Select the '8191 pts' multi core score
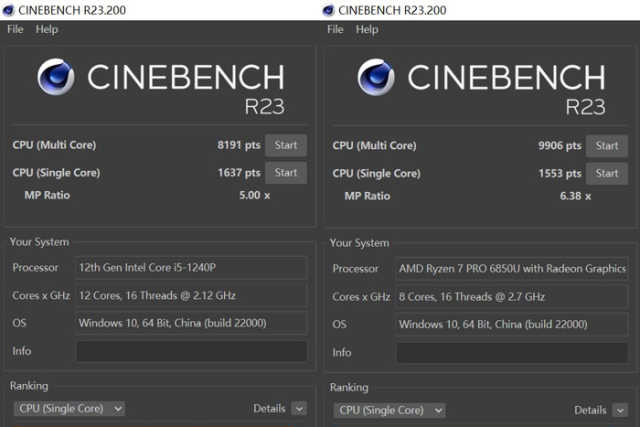Image resolution: width=640 pixels, height=427 pixels. point(239,145)
